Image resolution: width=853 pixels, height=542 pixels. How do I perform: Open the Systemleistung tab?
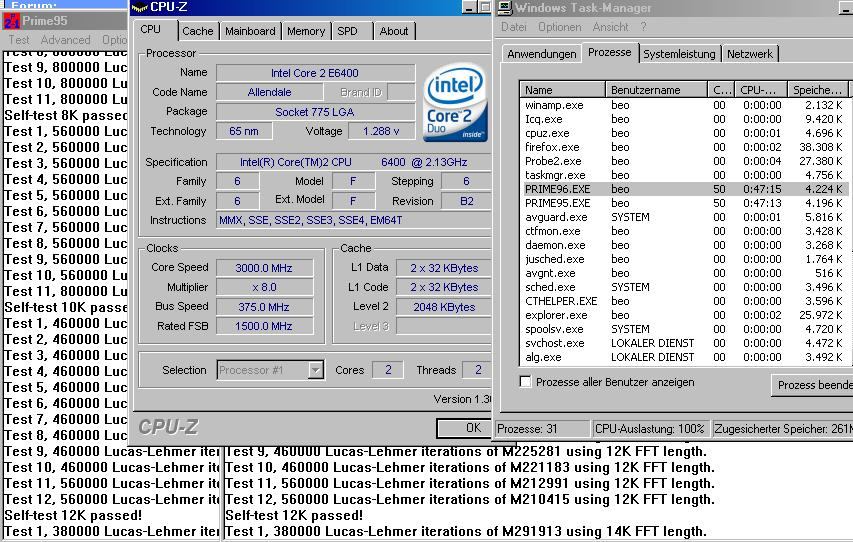click(x=679, y=54)
